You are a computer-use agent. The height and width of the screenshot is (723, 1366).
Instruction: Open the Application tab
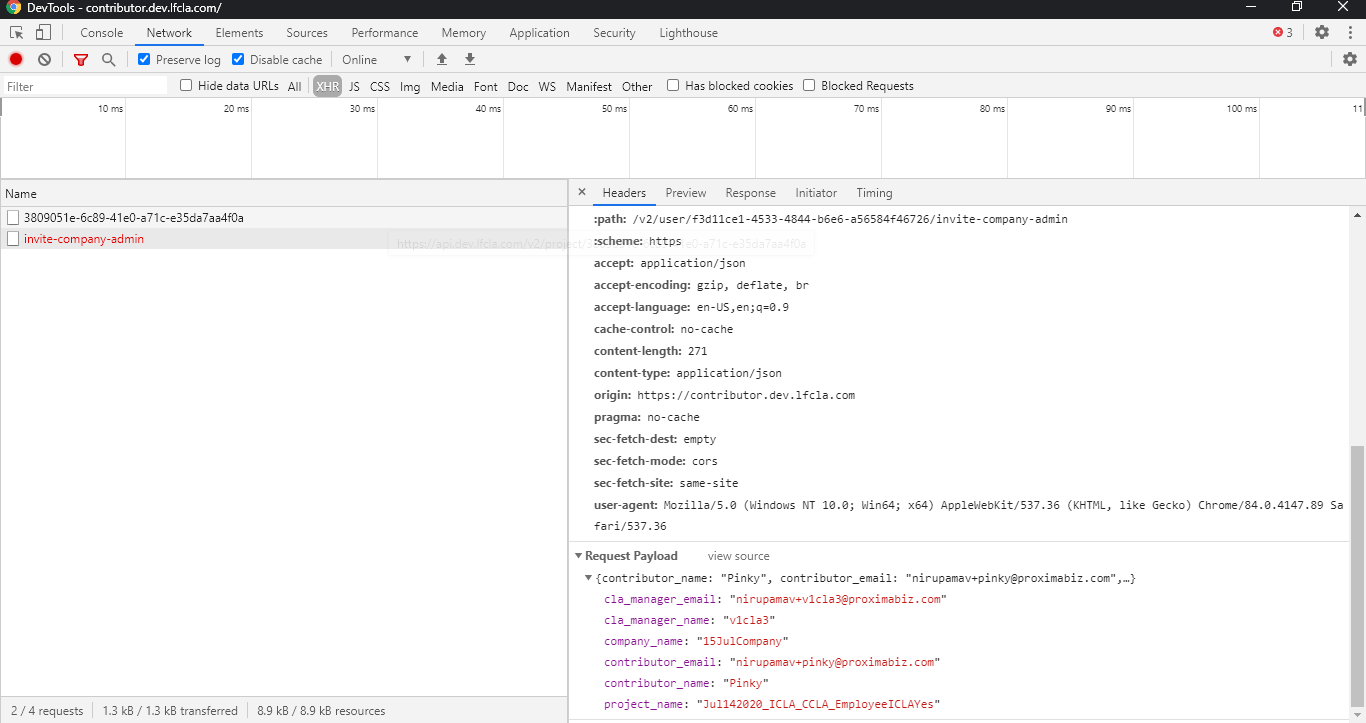539,32
